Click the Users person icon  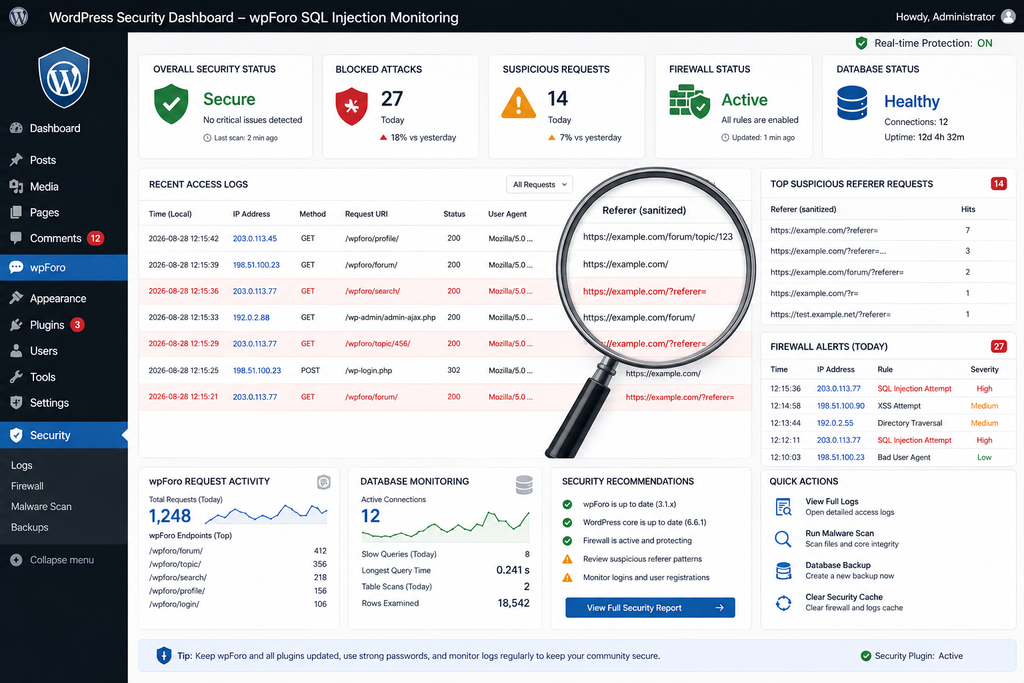(16, 351)
